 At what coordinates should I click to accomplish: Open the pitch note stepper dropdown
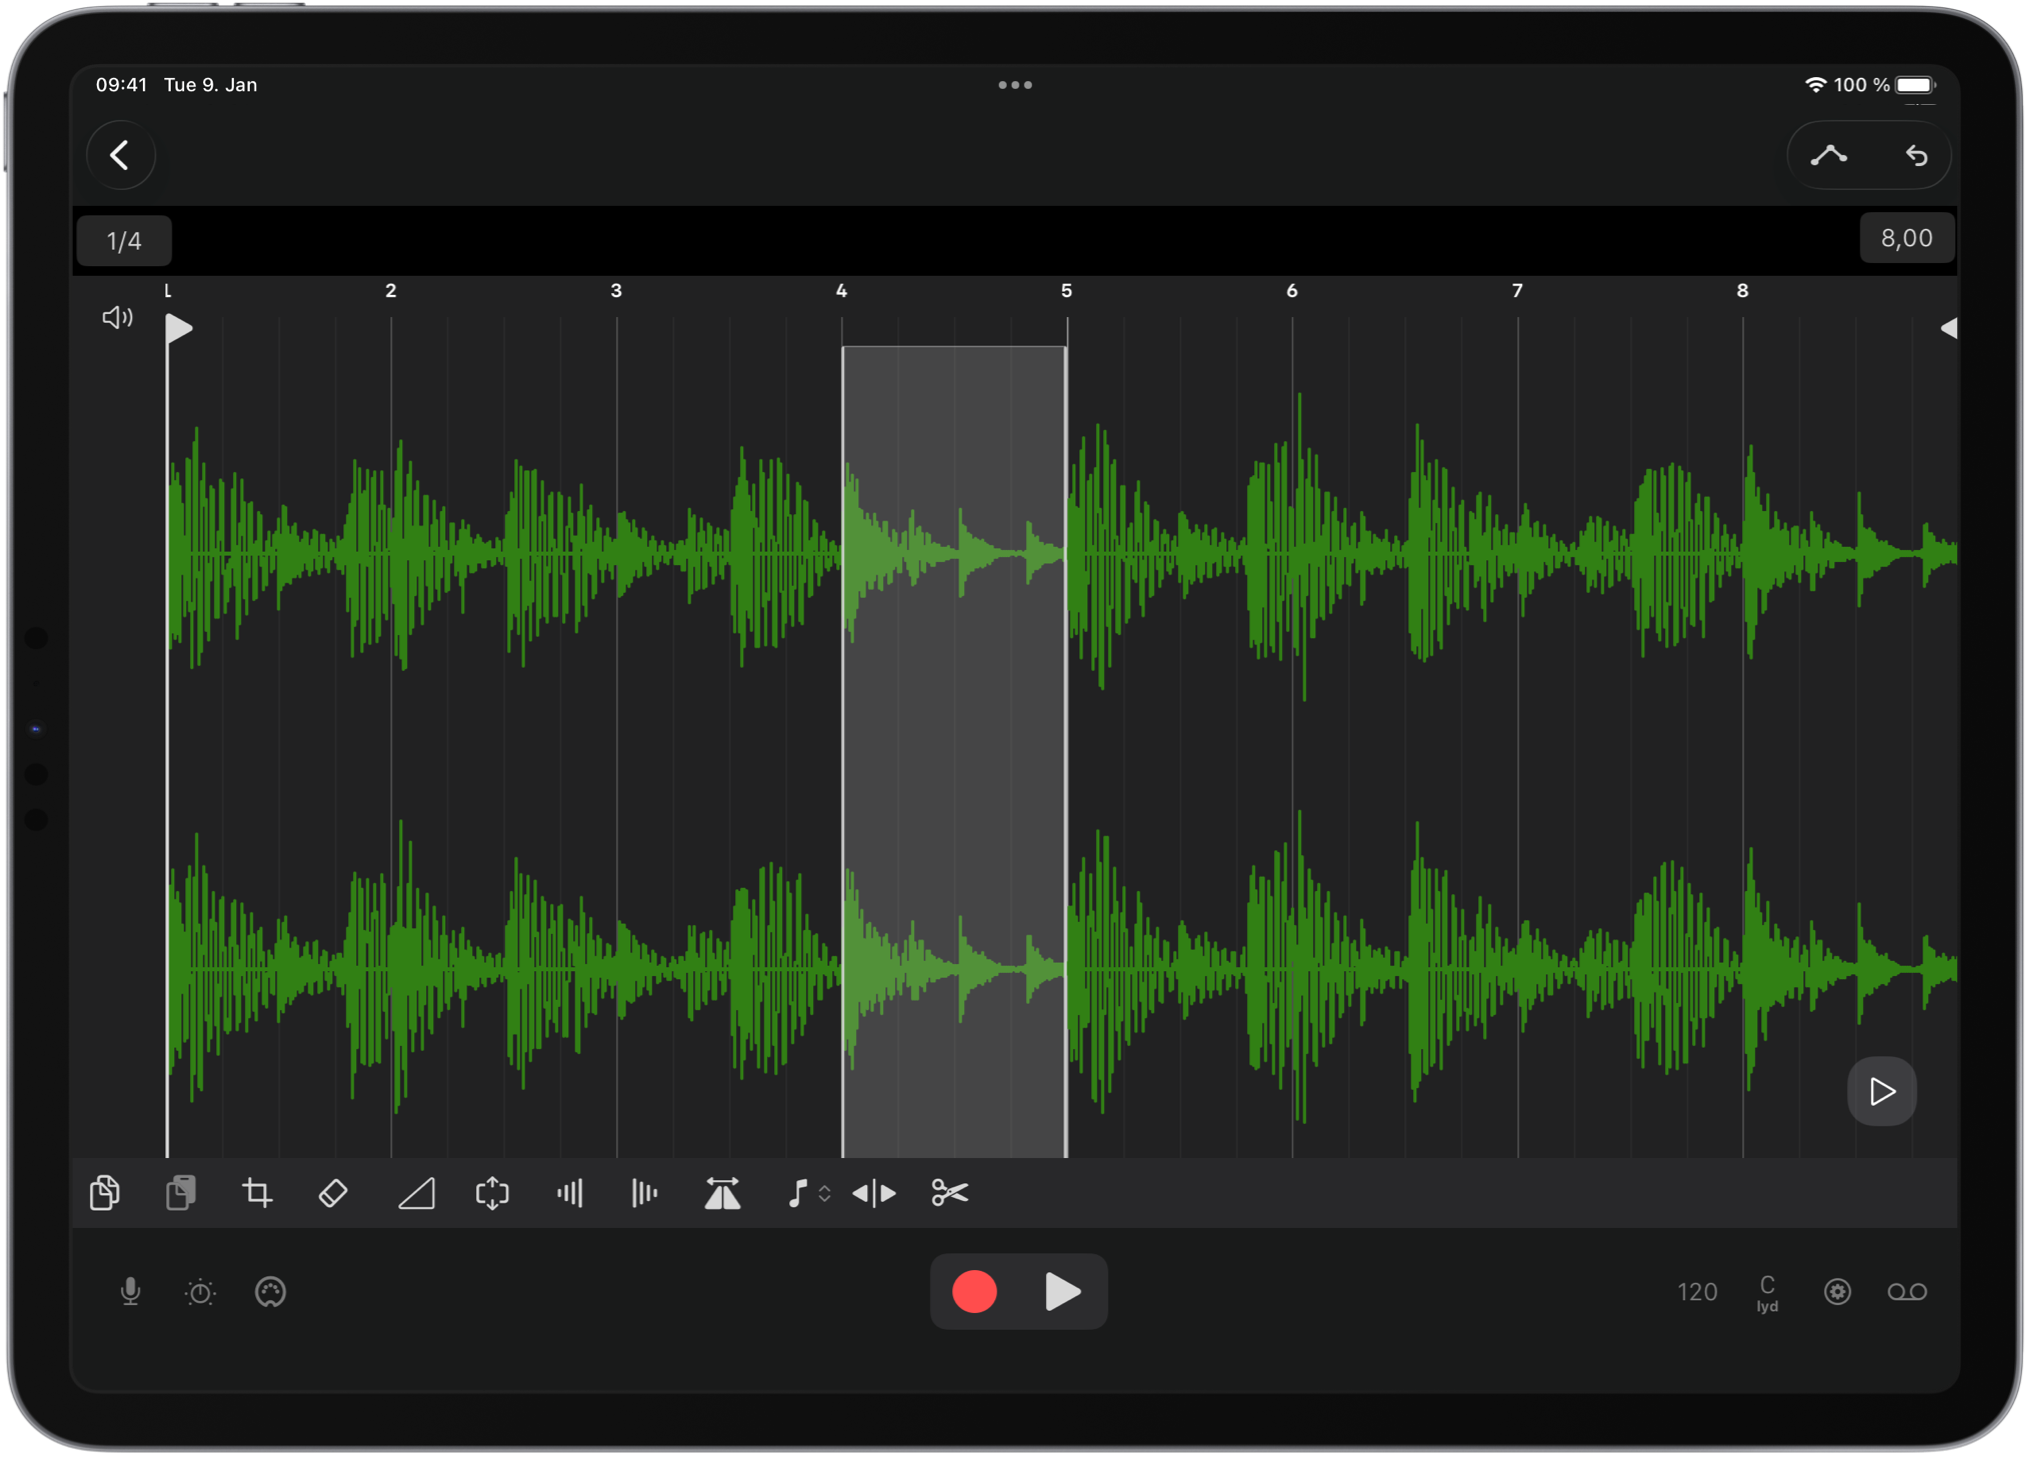(808, 1193)
